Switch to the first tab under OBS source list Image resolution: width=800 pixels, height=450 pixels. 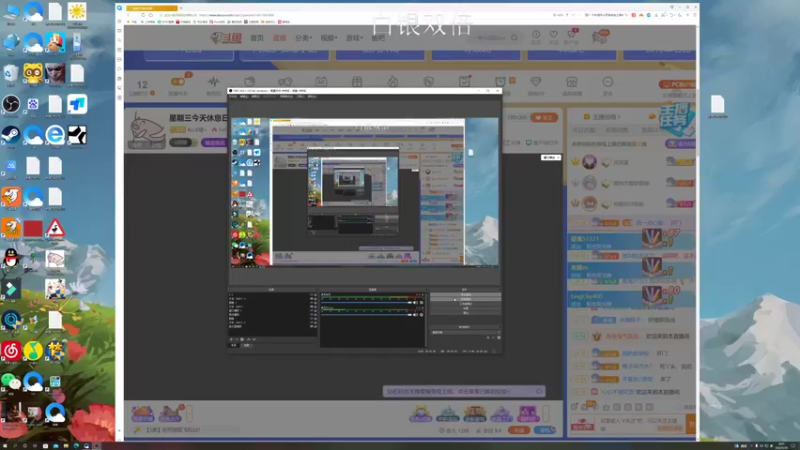(234, 345)
